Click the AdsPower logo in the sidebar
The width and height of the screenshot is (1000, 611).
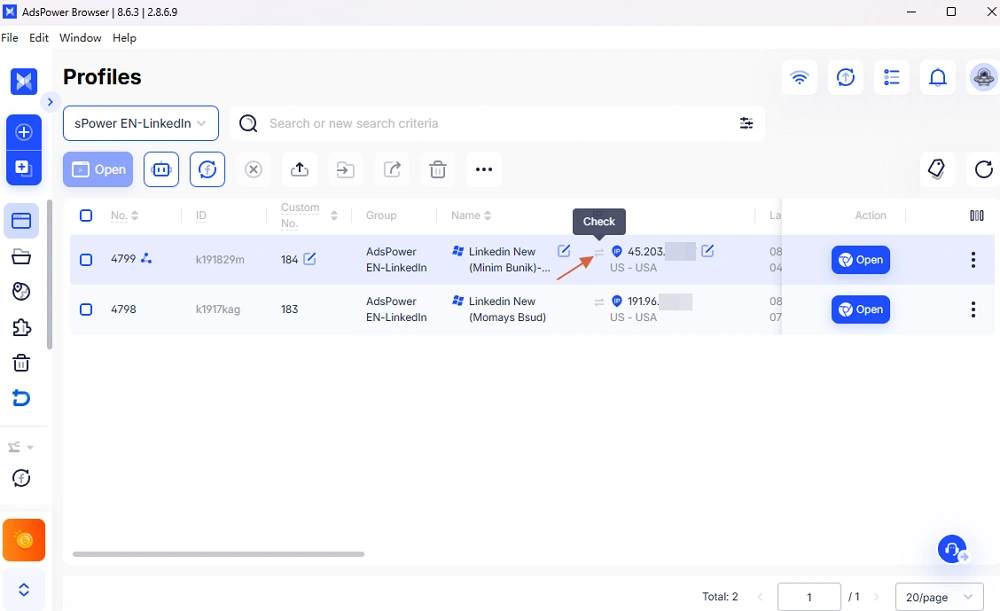(24, 81)
